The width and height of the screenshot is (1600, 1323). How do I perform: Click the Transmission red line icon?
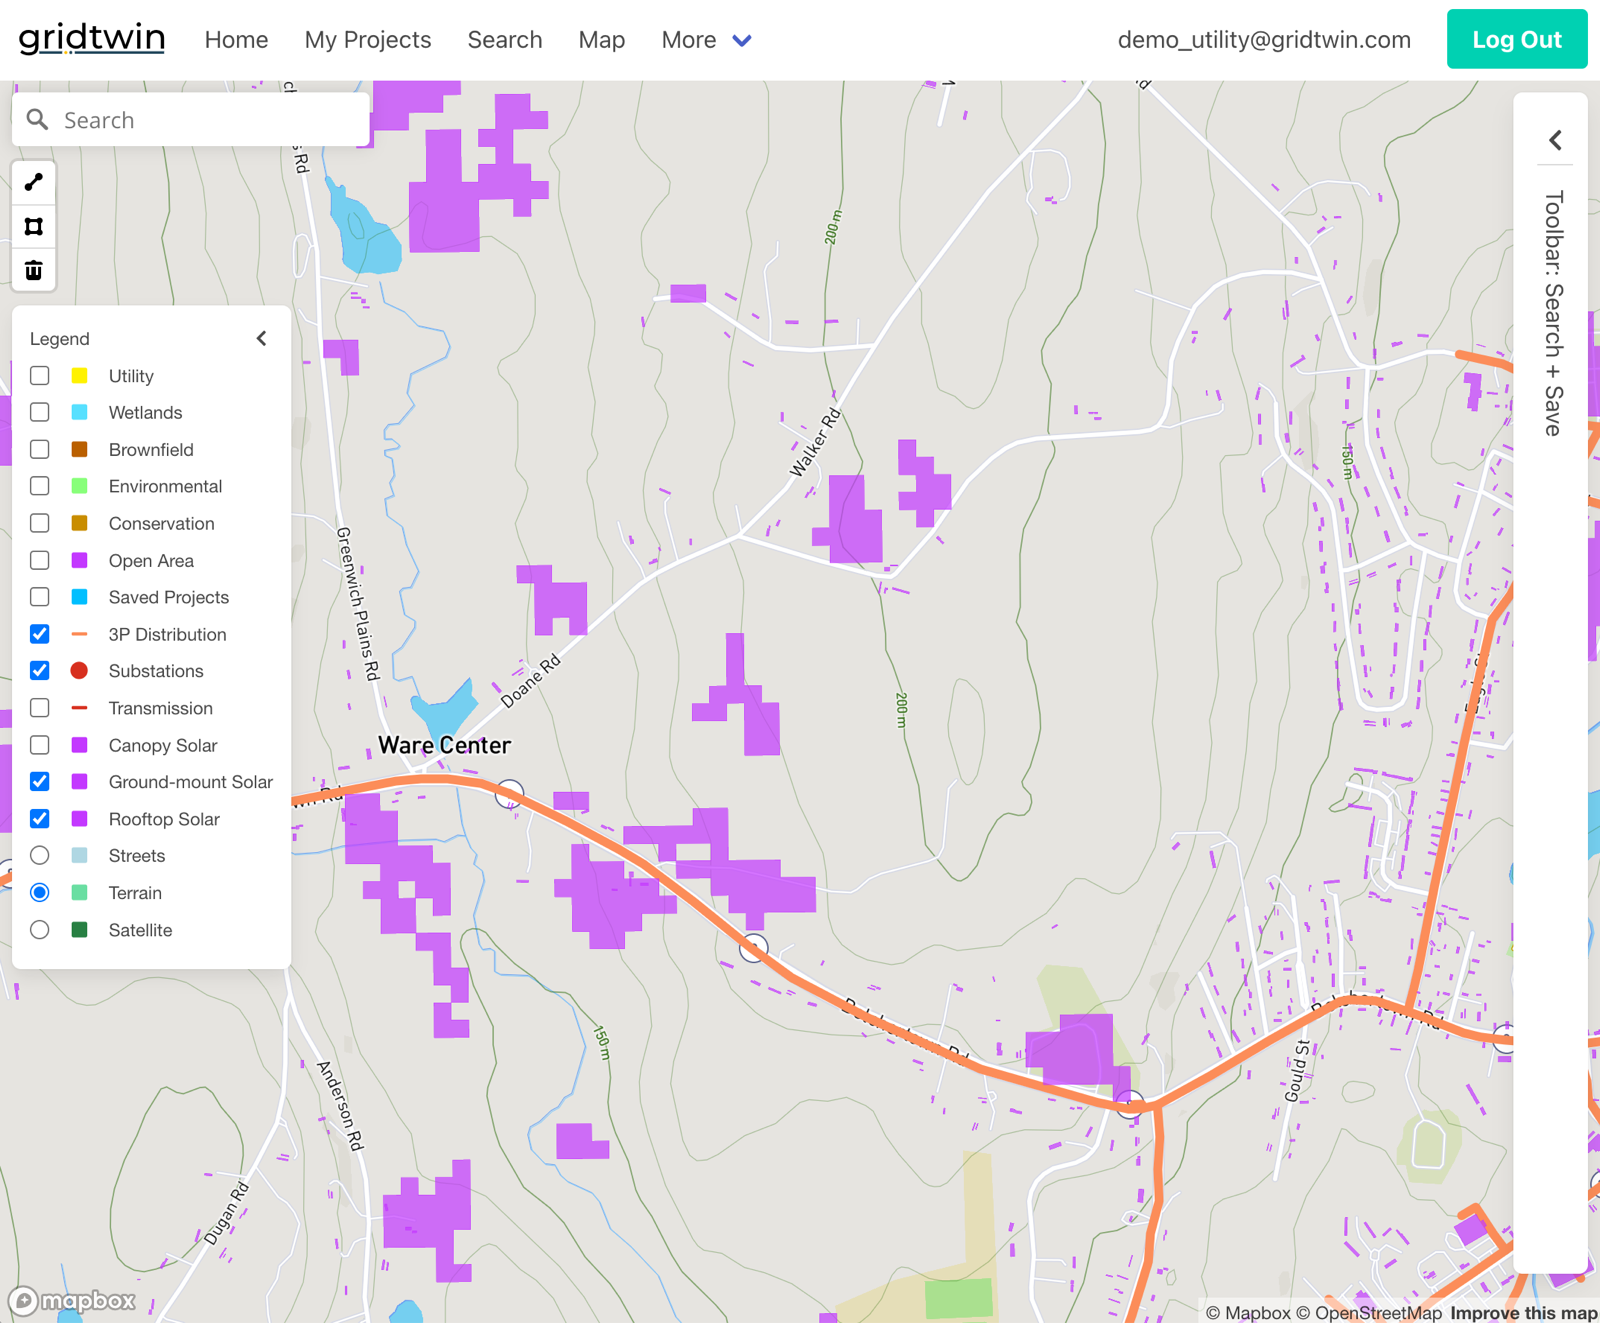coord(80,708)
